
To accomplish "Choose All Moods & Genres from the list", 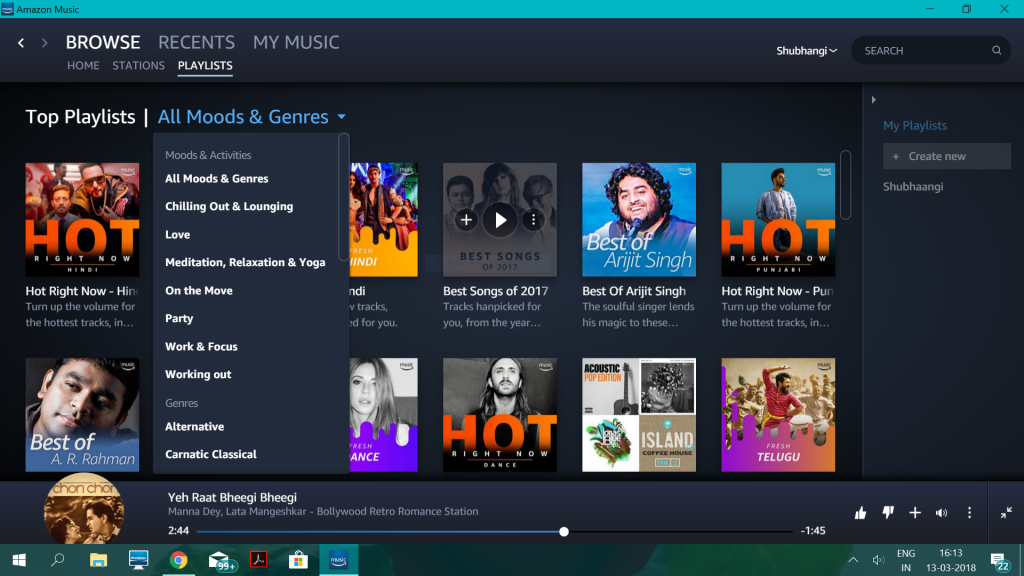I will [217, 178].
